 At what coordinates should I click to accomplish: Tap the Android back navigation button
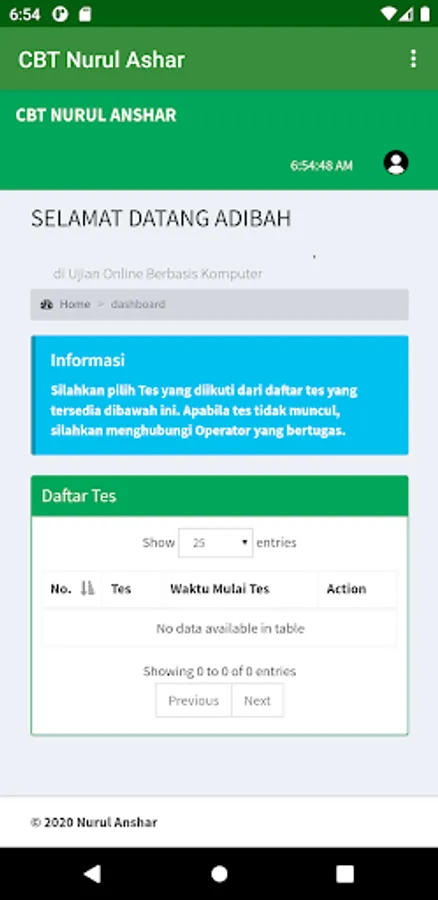[92, 873]
